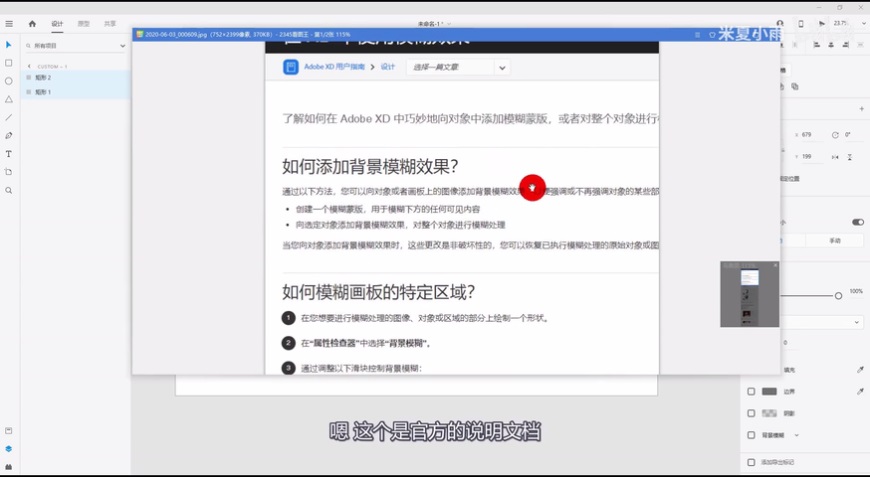
Task: Align selection to the left
Action: (817, 45)
